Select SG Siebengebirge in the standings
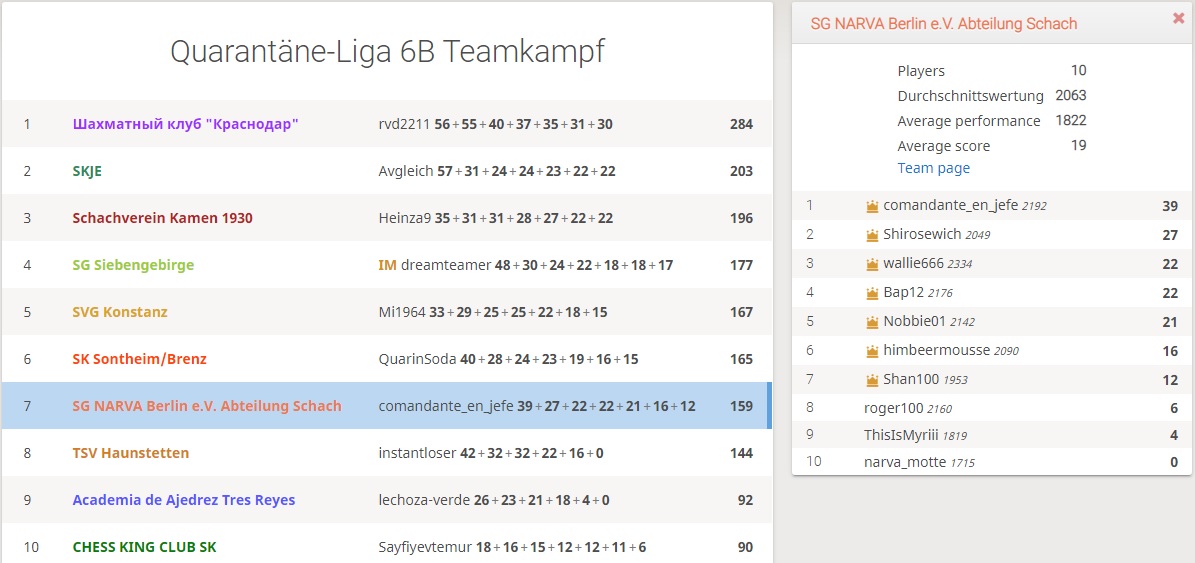This screenshot has width=1195, height=563. pyautogui.click(x=133, y=265)
